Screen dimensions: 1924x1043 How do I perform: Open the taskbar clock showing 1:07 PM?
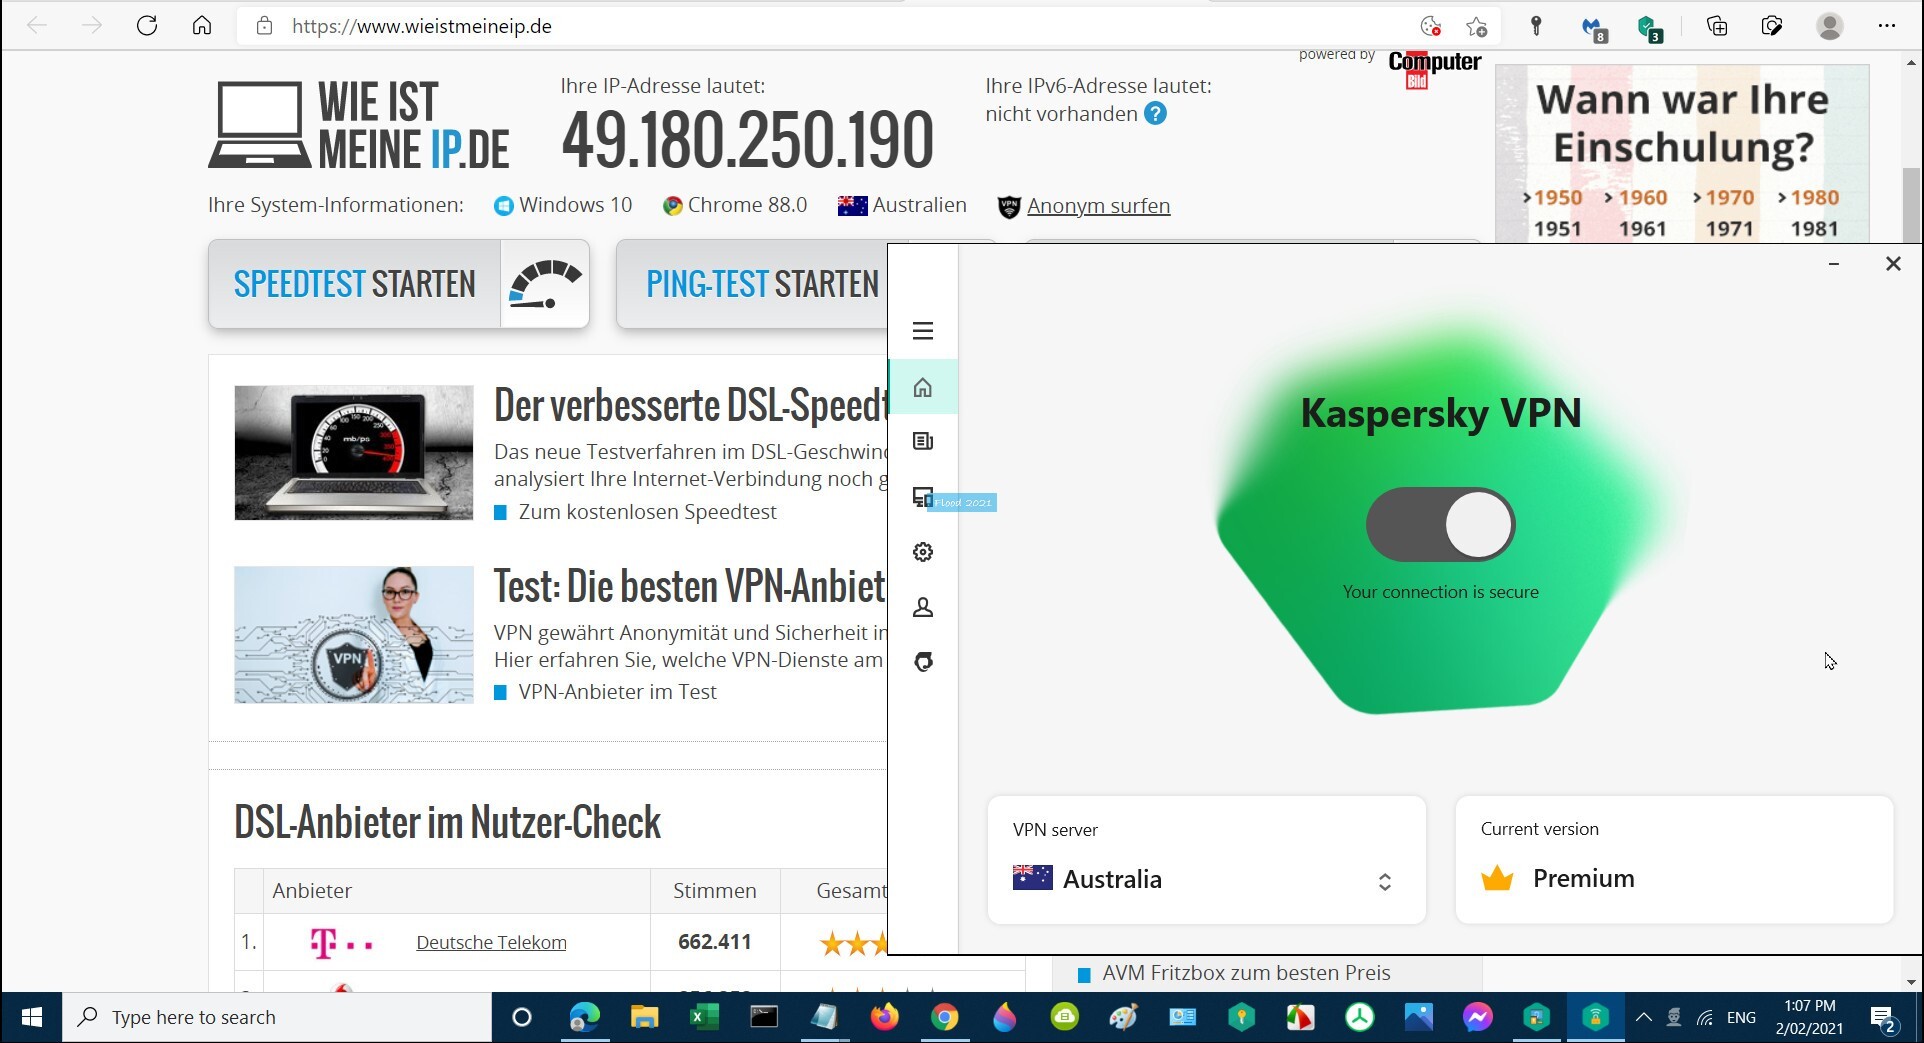coord(1809,1017)
